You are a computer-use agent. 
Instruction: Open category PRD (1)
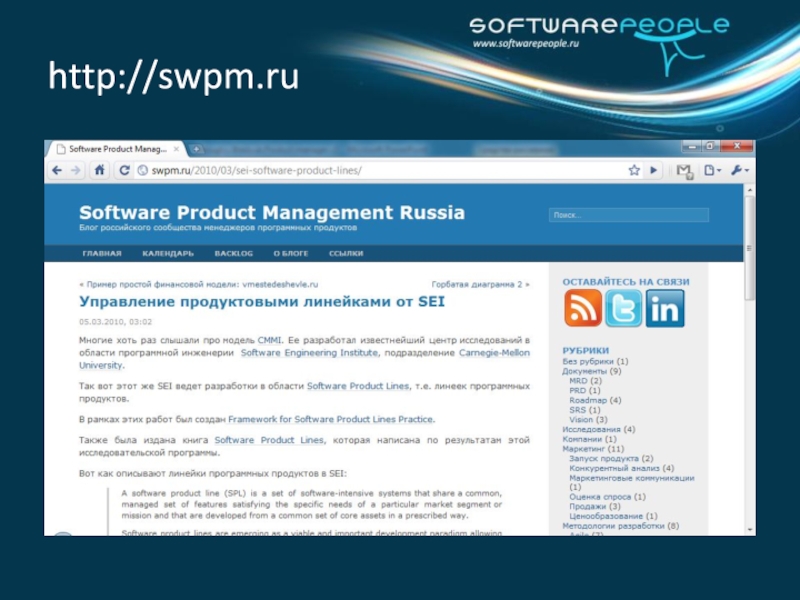pyautogui.click(x=585, y=390)
